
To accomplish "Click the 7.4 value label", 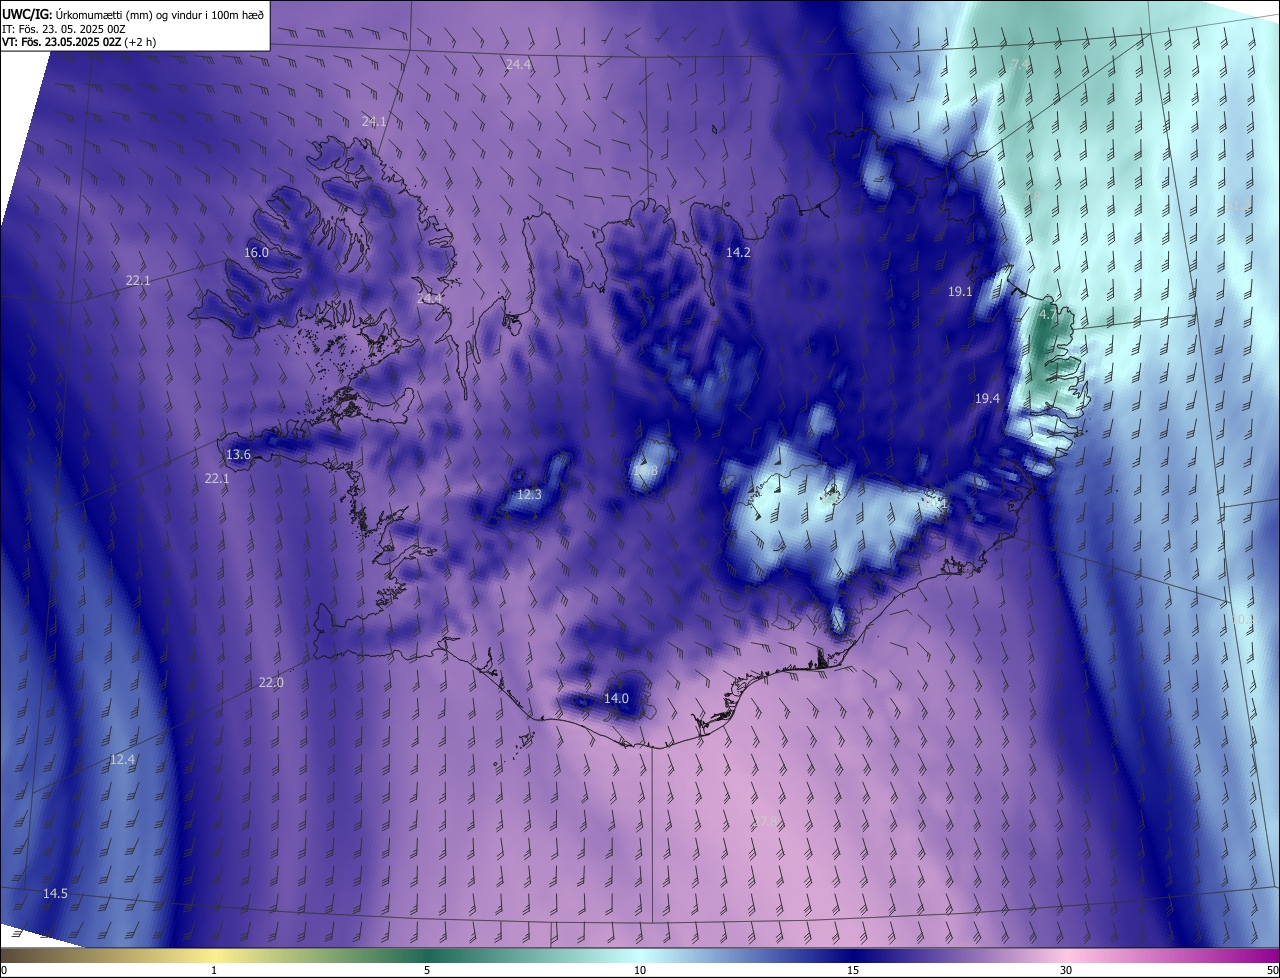I will click(x=1020, y=65).
